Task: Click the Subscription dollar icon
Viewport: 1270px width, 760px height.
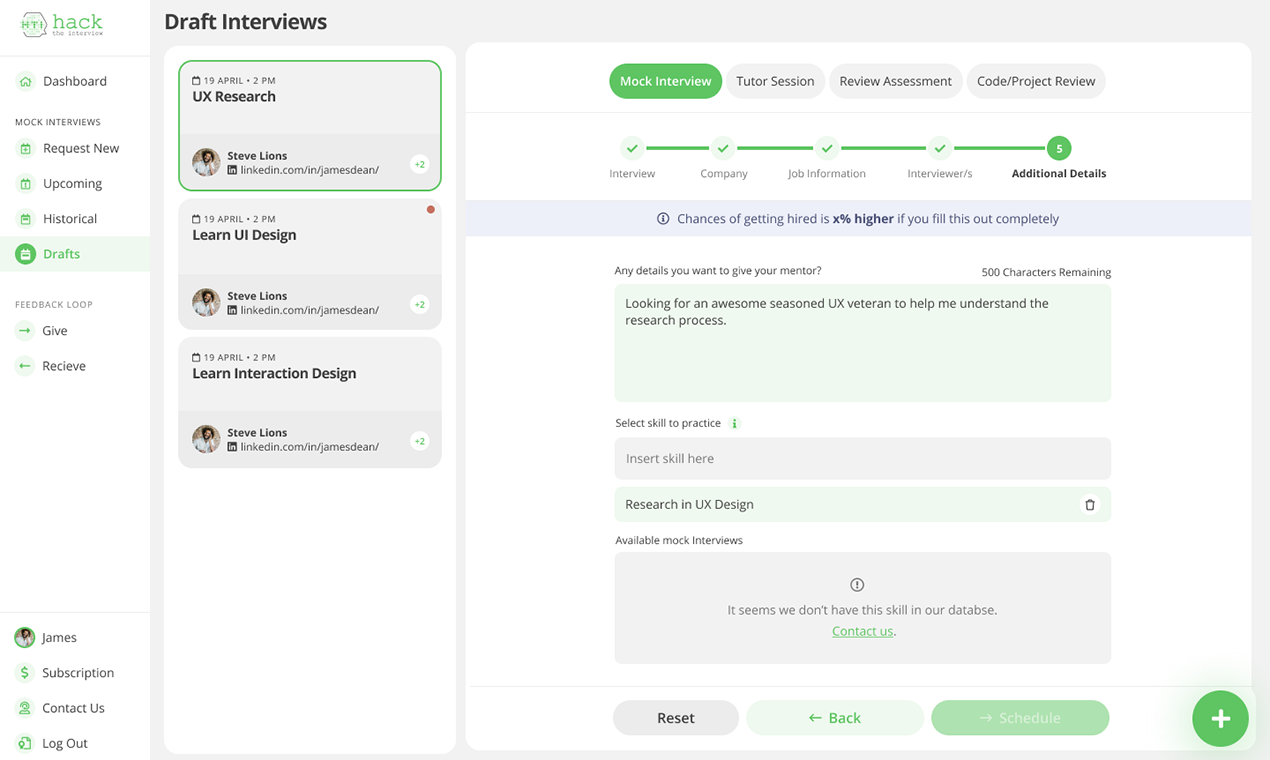Action: tap(25, 673)
